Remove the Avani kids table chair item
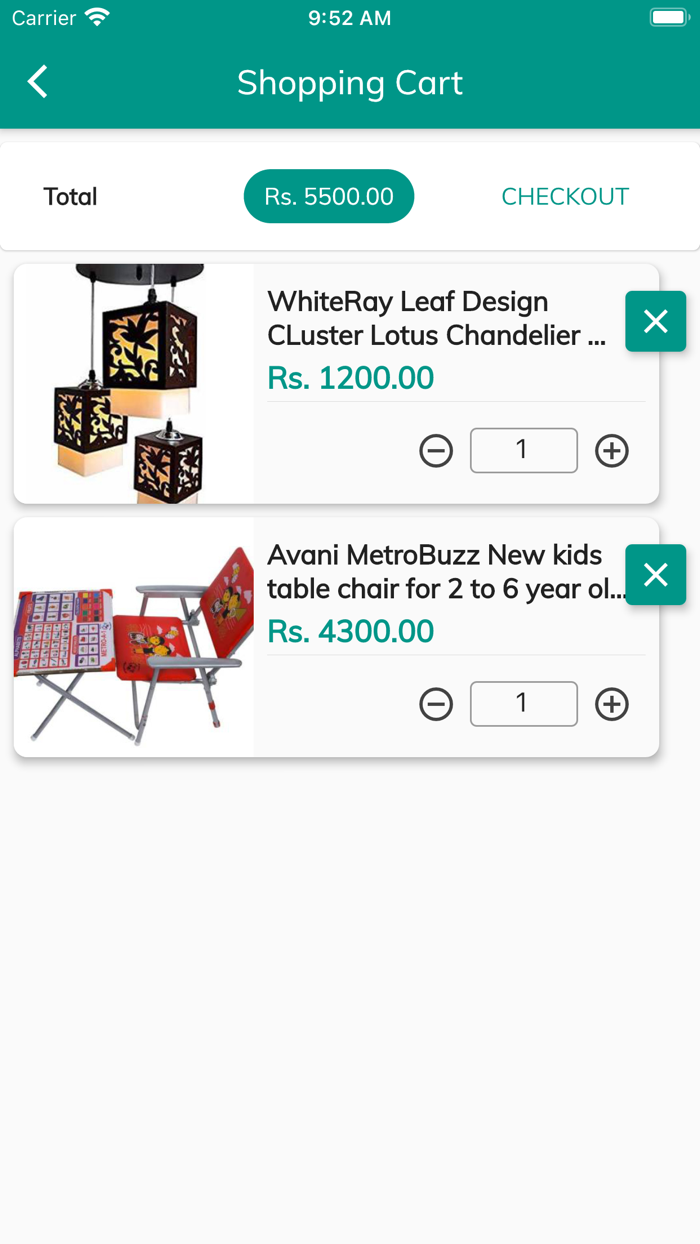 655,574
